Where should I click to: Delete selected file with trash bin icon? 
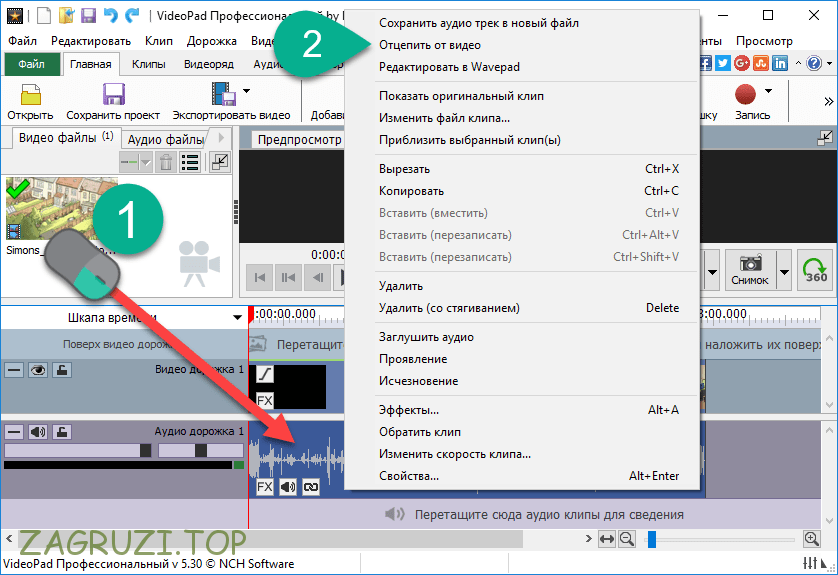coord(166,162)
